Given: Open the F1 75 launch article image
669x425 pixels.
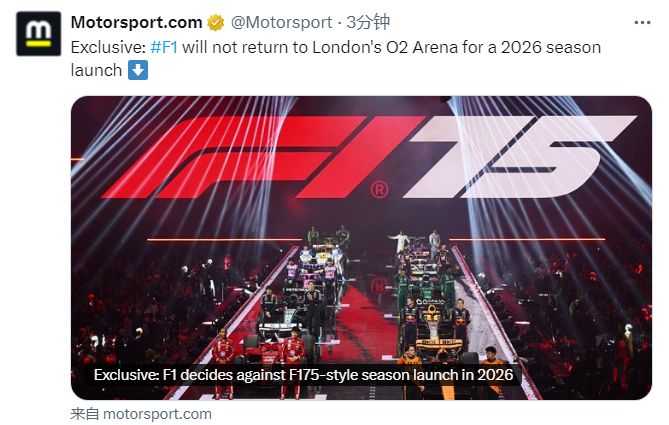Looking at the screenshot, I should pos(361,247).
